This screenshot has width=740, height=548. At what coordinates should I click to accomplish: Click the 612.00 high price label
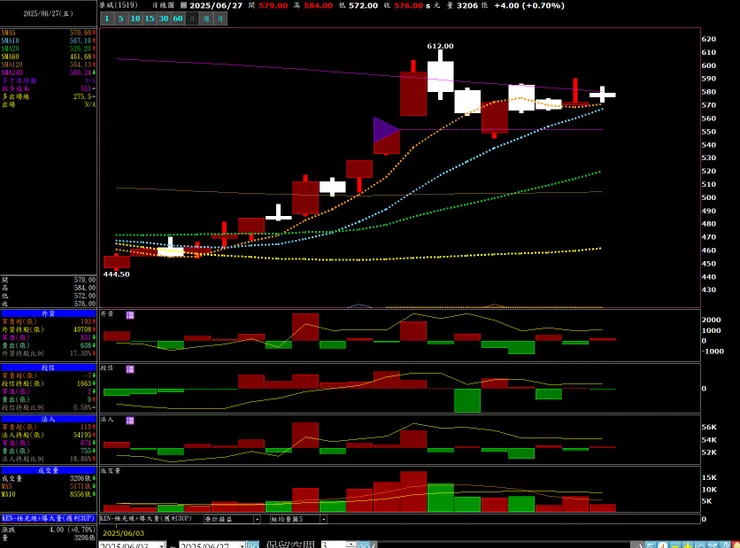pos(440,46)
